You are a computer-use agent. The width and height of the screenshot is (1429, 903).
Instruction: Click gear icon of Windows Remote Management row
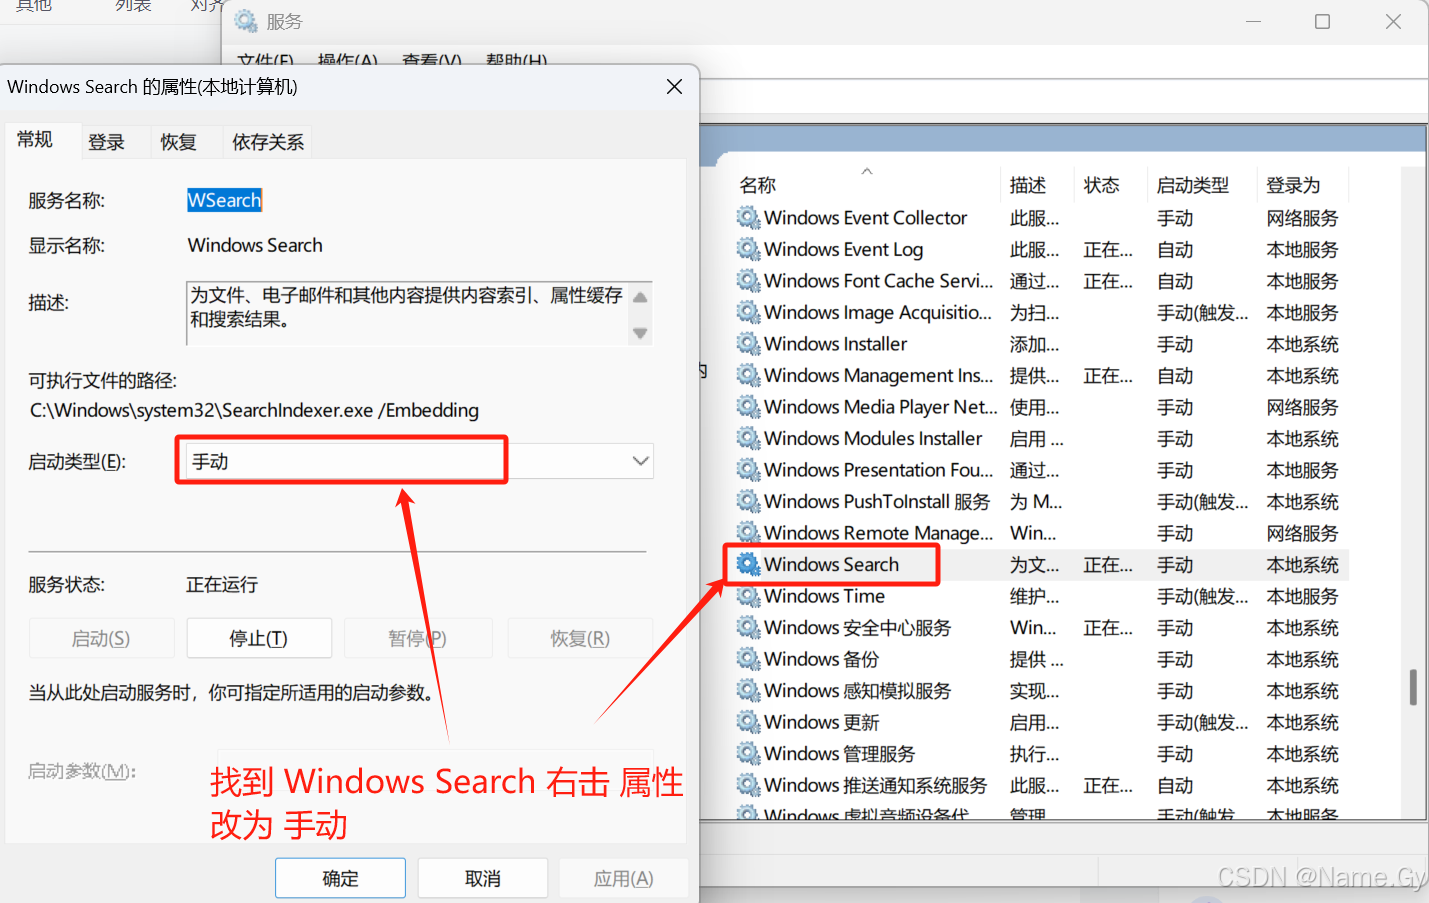click(748, 532)
